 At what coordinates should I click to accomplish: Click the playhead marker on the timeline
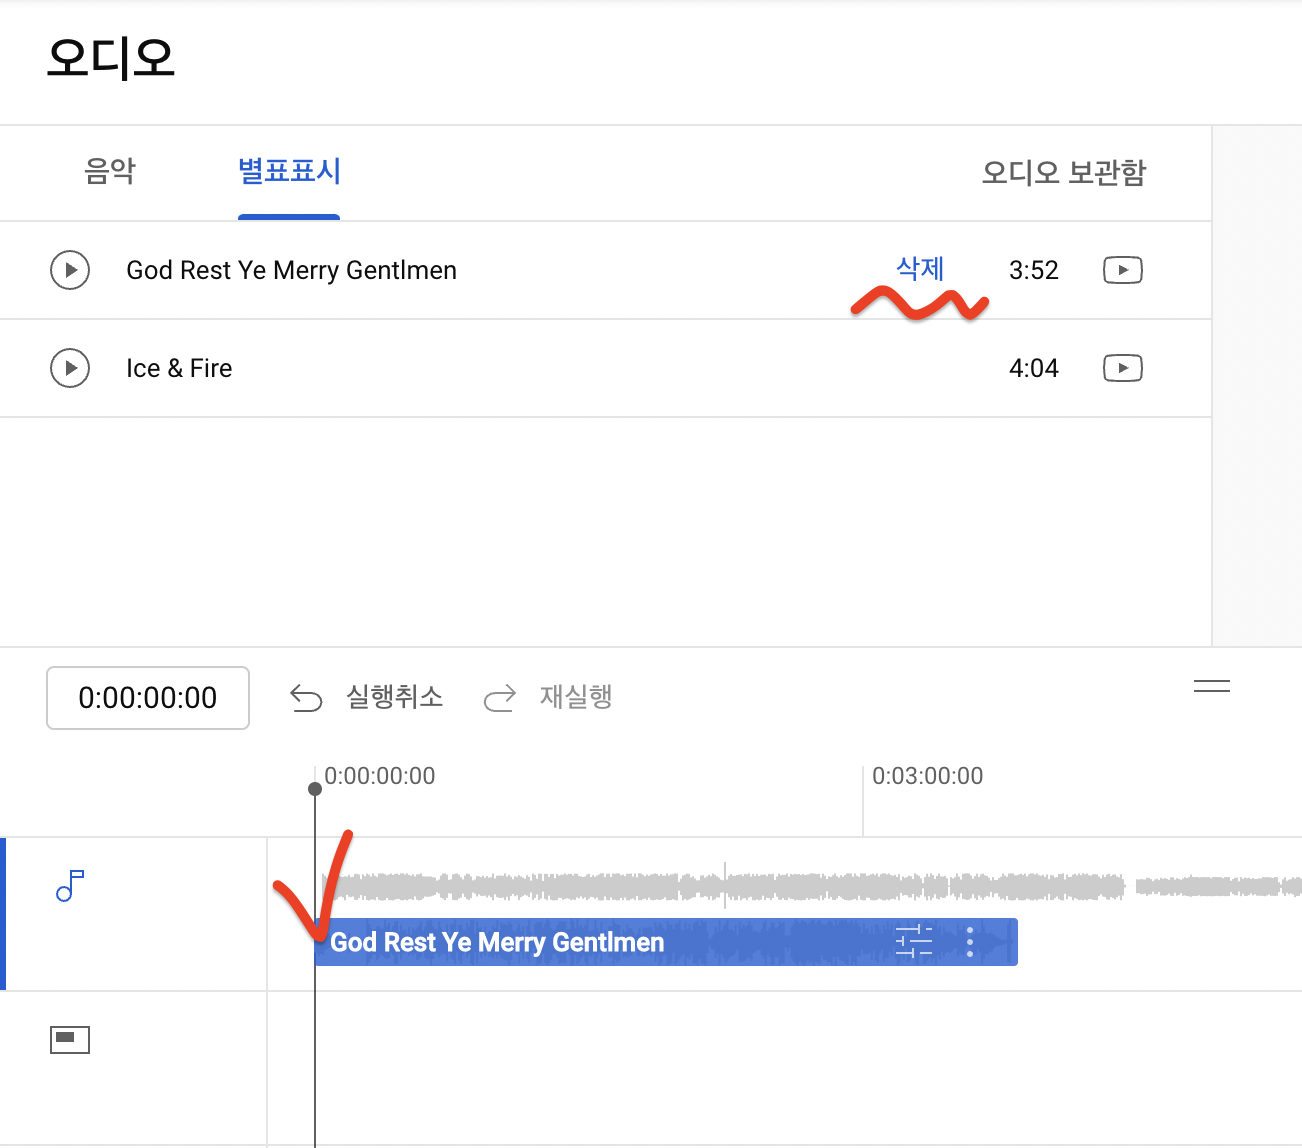point(315,789)
